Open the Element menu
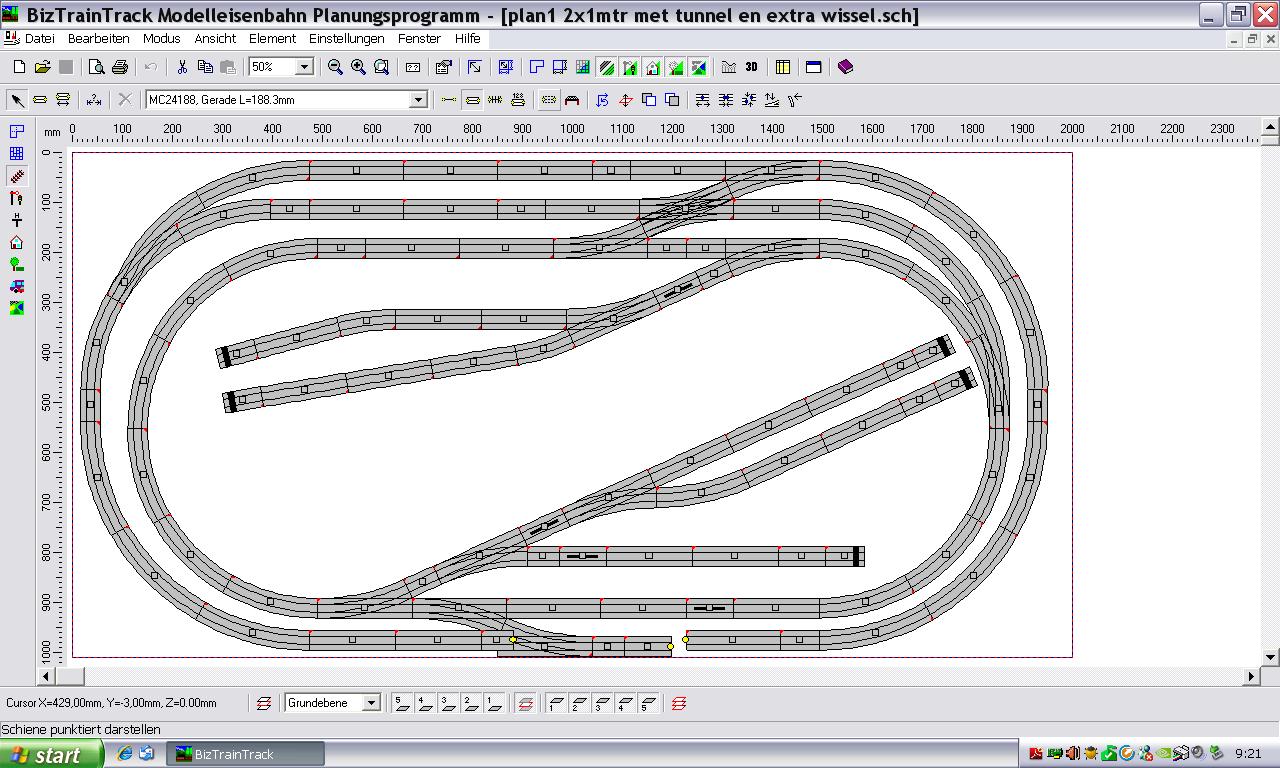 click(272, 38)
